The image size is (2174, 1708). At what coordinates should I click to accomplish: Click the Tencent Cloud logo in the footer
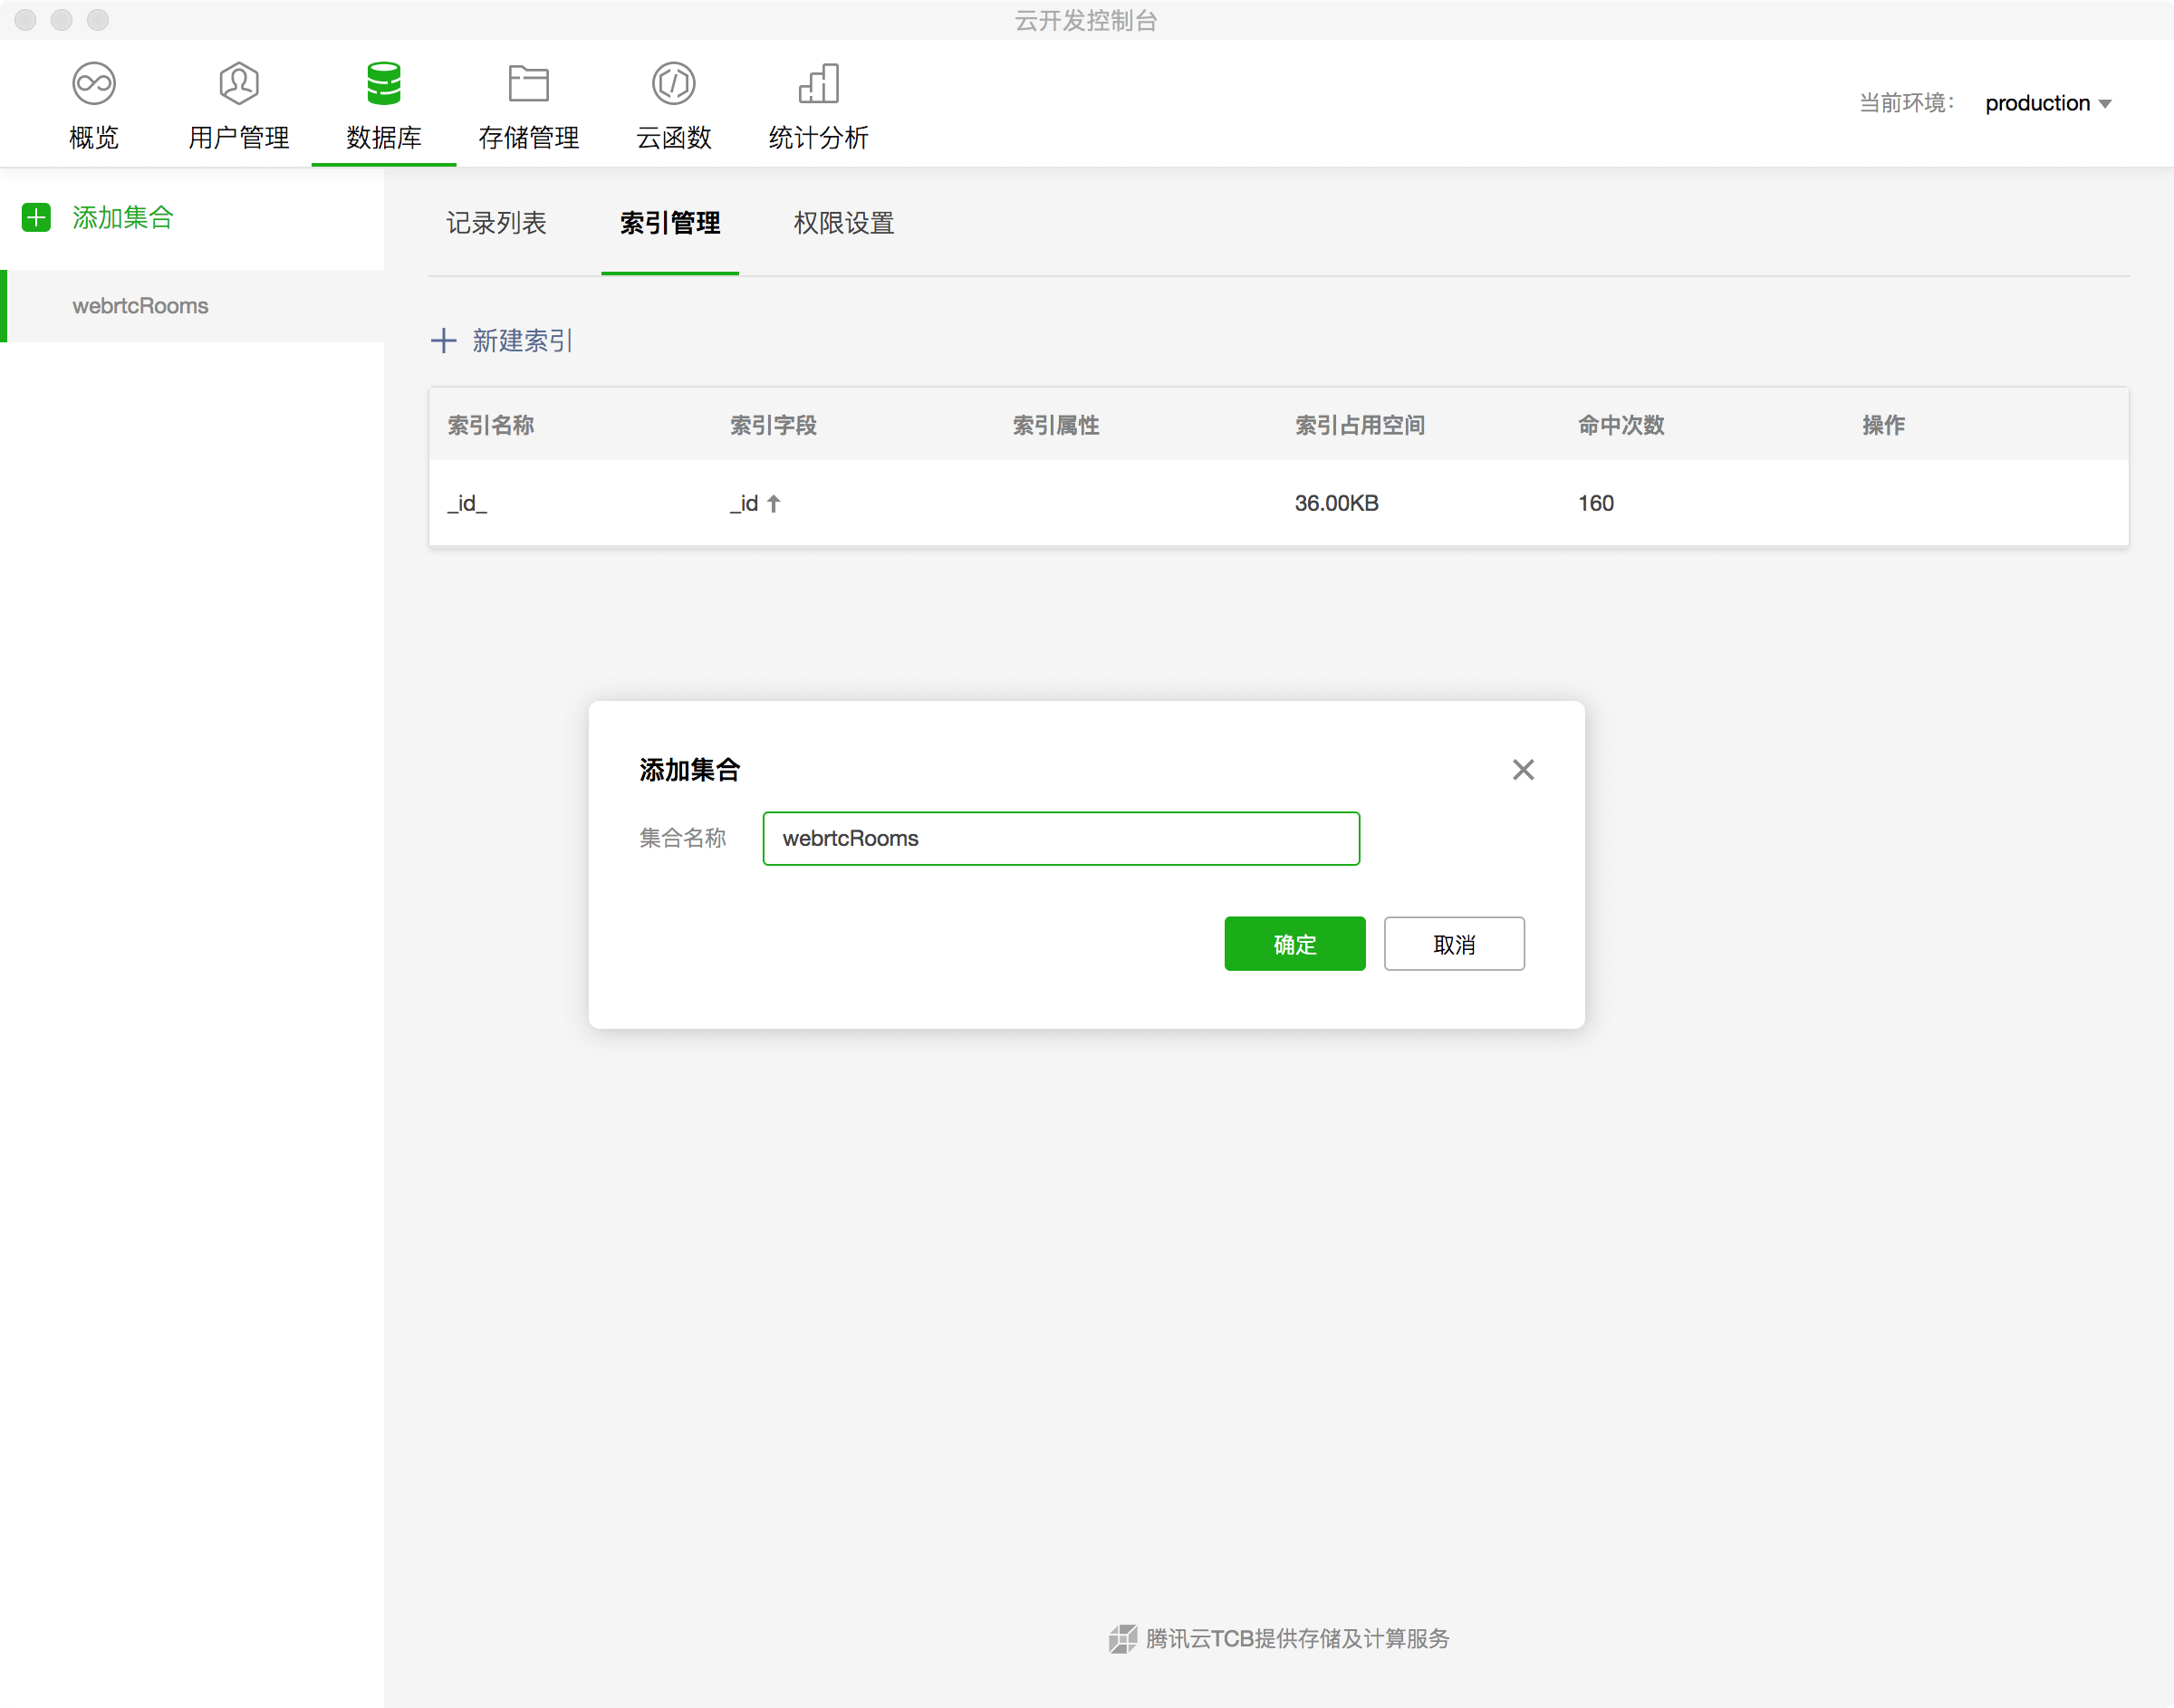[1123, 1639]
